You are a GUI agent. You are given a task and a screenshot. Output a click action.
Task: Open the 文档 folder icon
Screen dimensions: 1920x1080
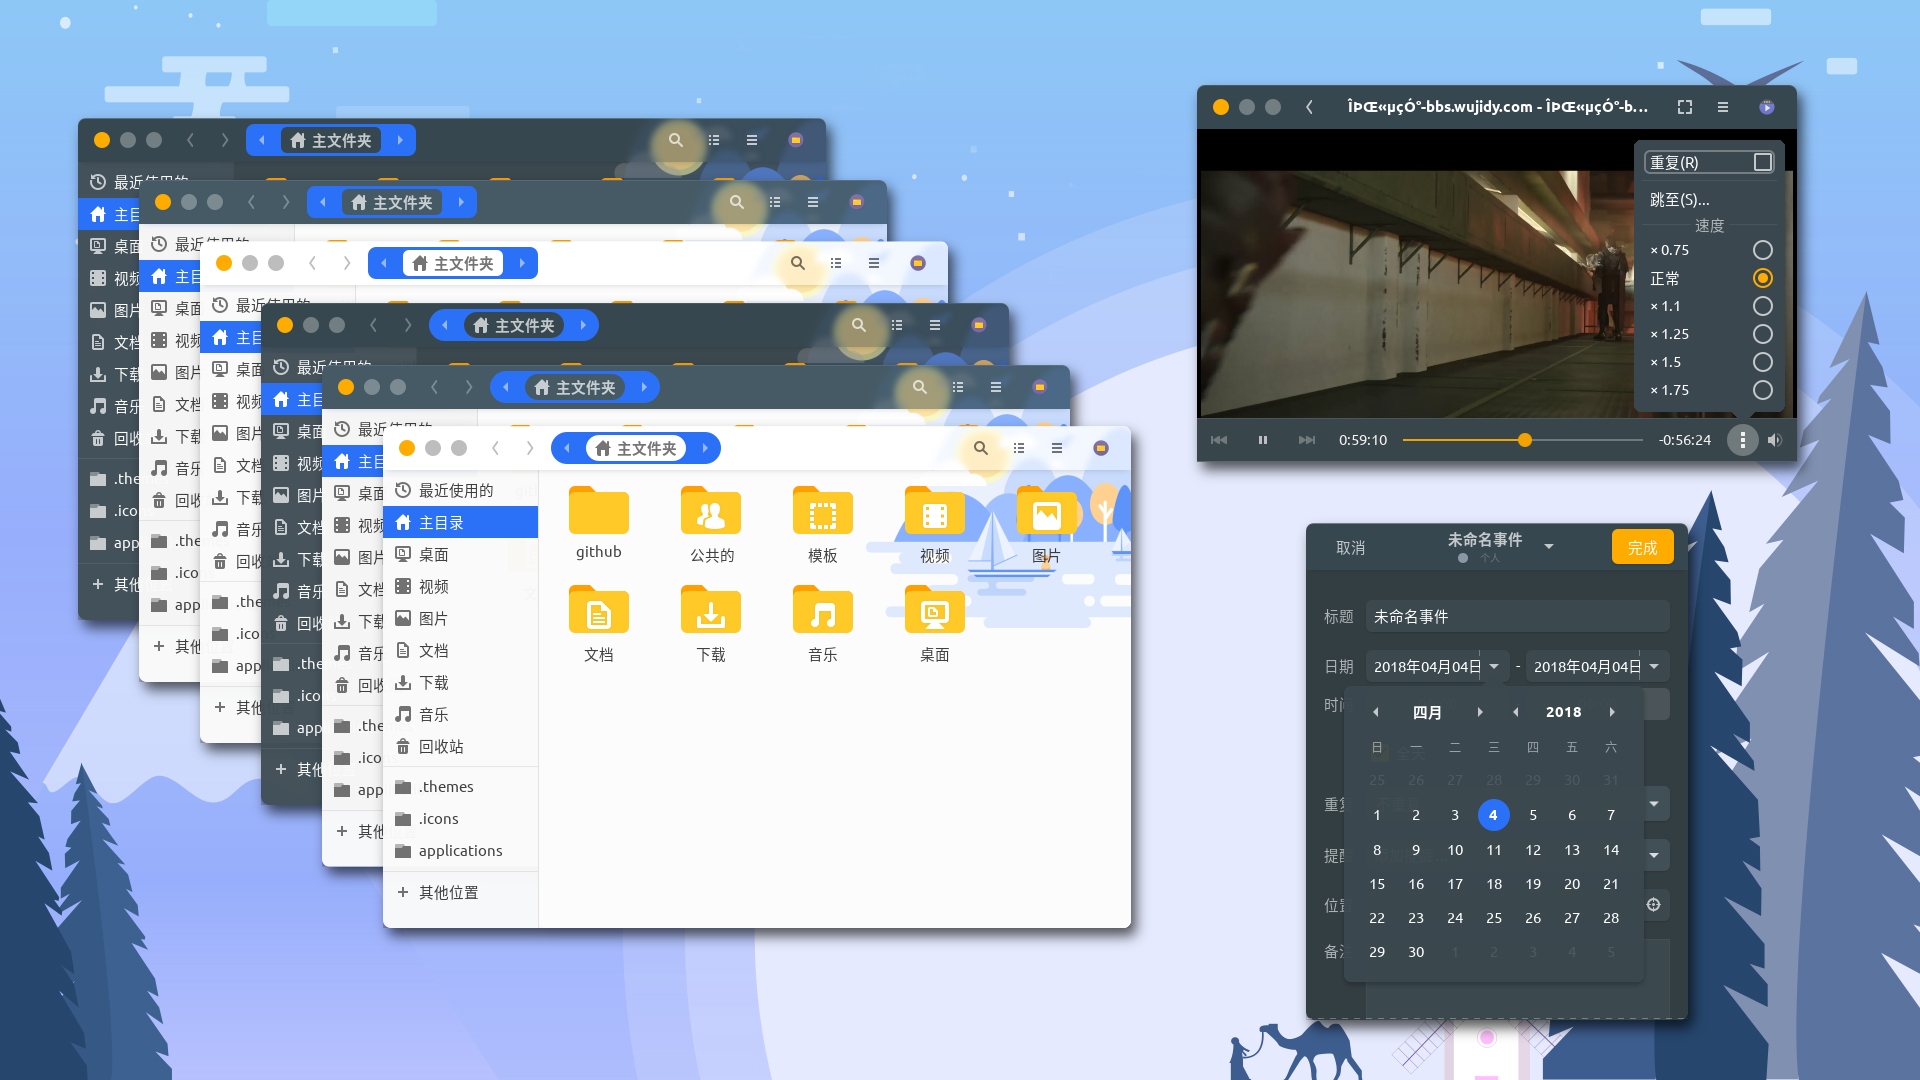click(598, 611)
